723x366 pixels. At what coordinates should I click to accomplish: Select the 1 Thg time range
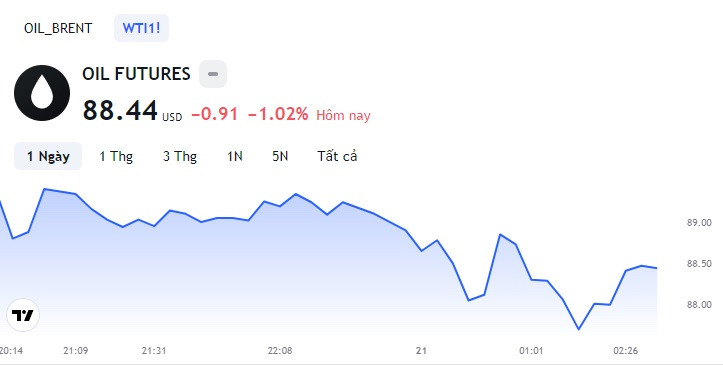point(116,156)
